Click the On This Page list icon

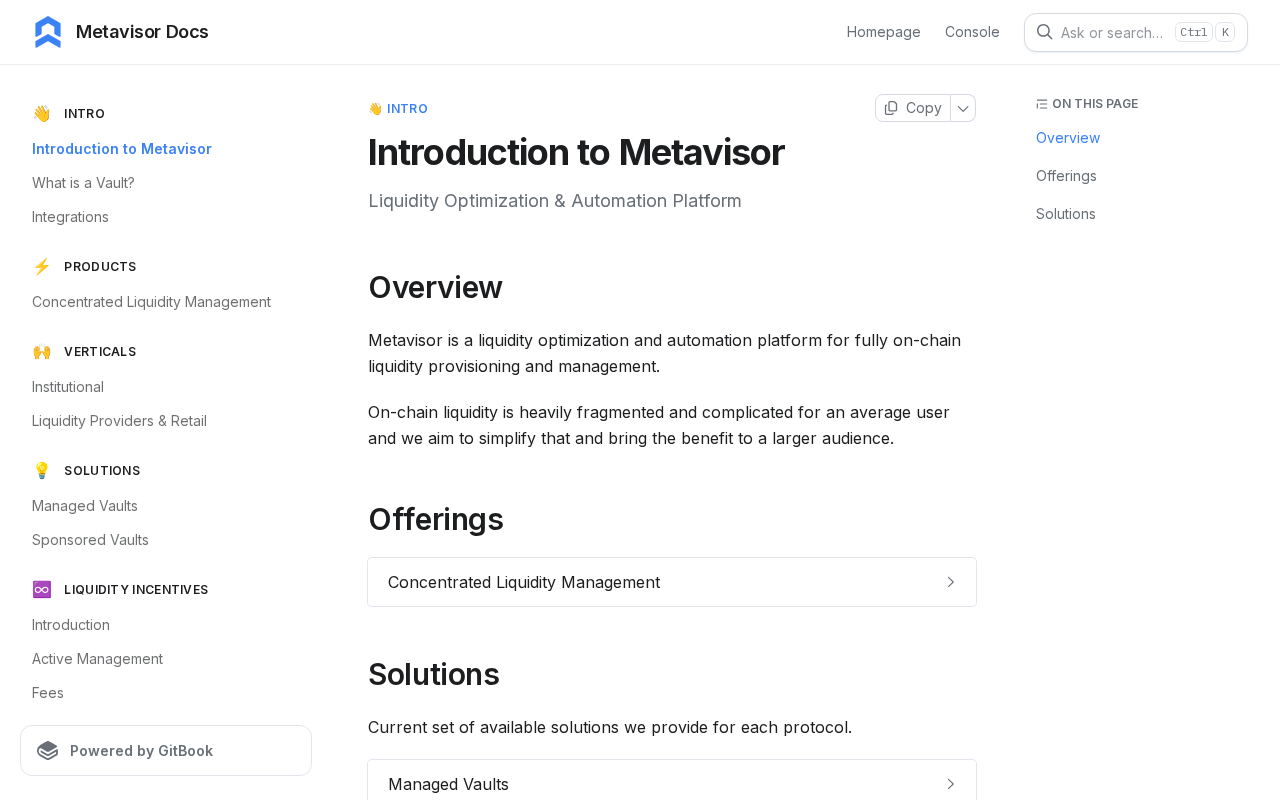click(1042, 104)
